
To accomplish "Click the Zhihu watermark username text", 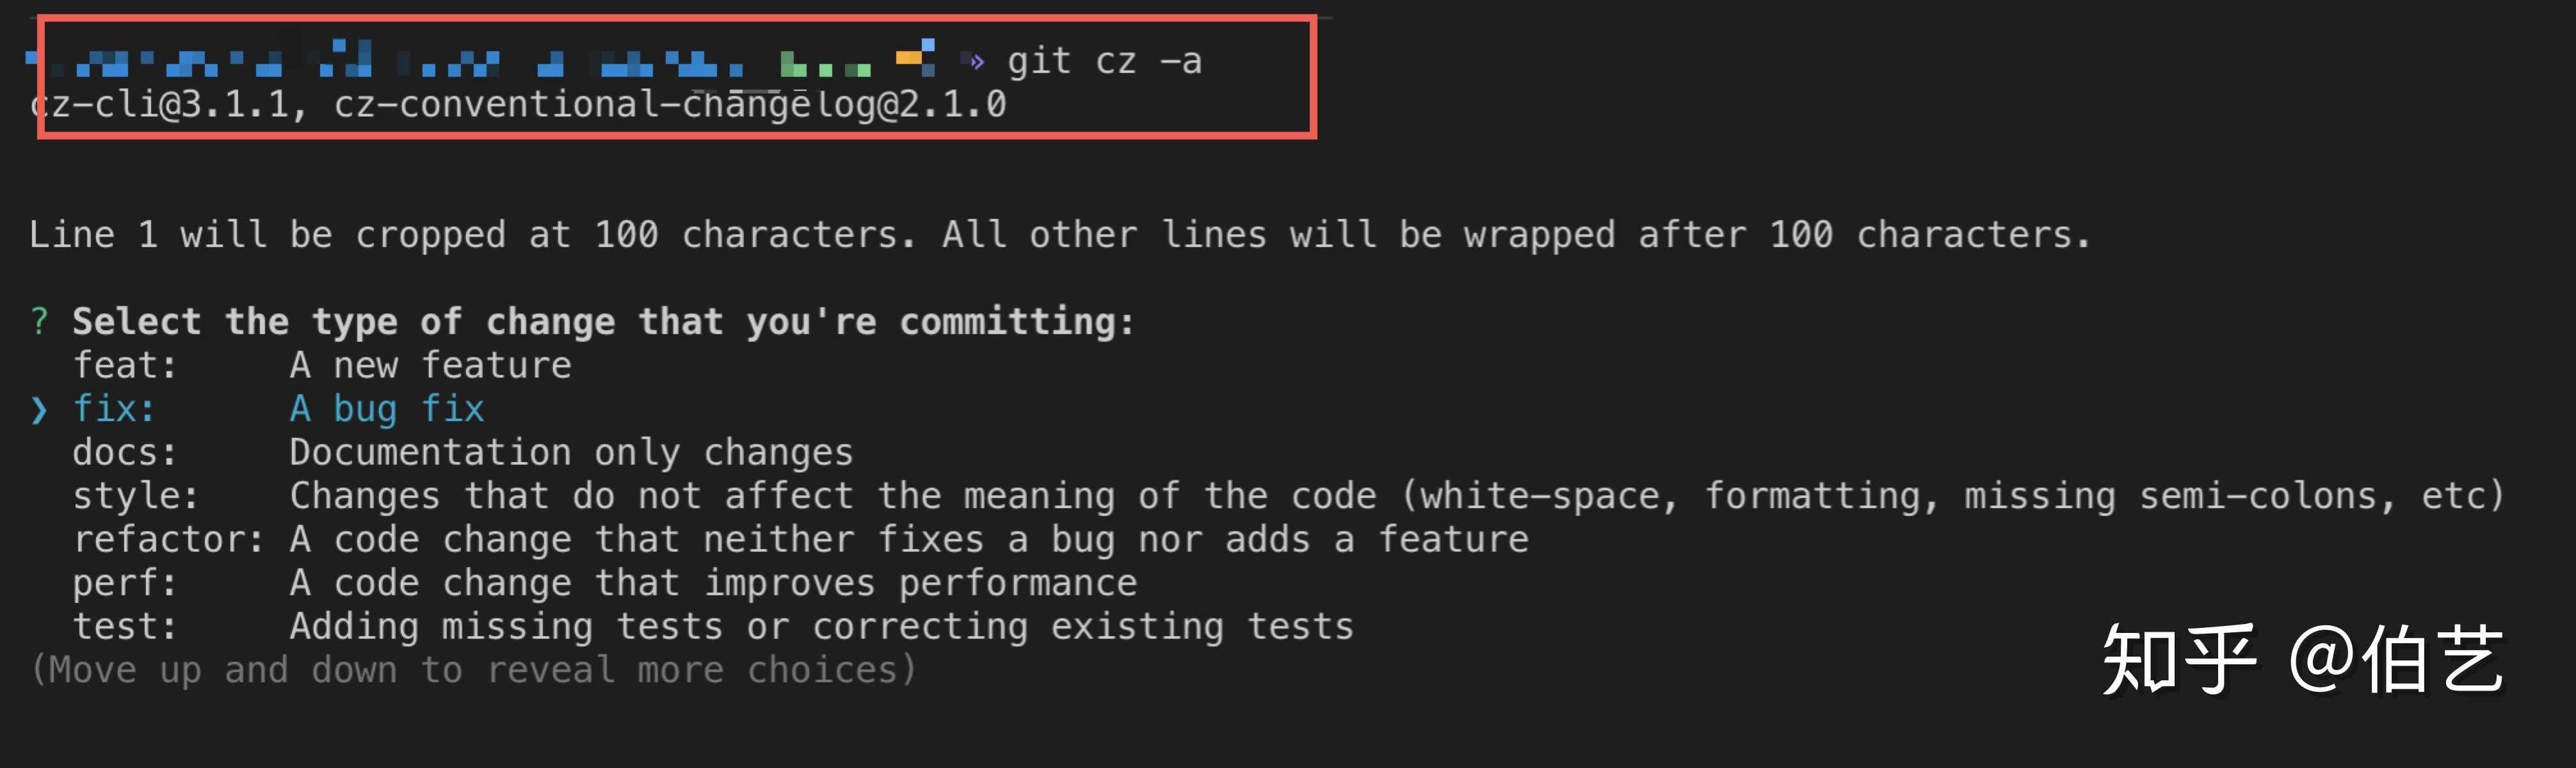I will 2396,658.
